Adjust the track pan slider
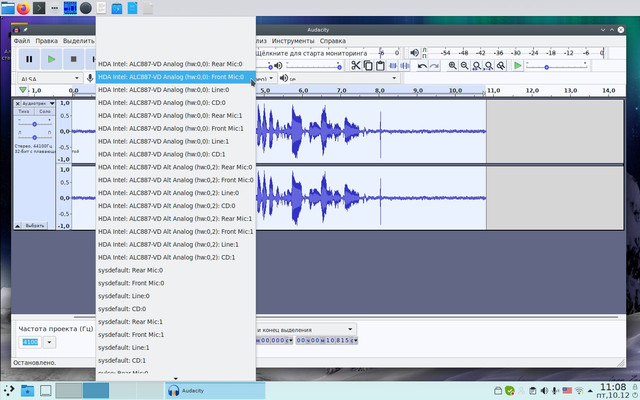Screen dimensions: 640x400 (35, 137)
